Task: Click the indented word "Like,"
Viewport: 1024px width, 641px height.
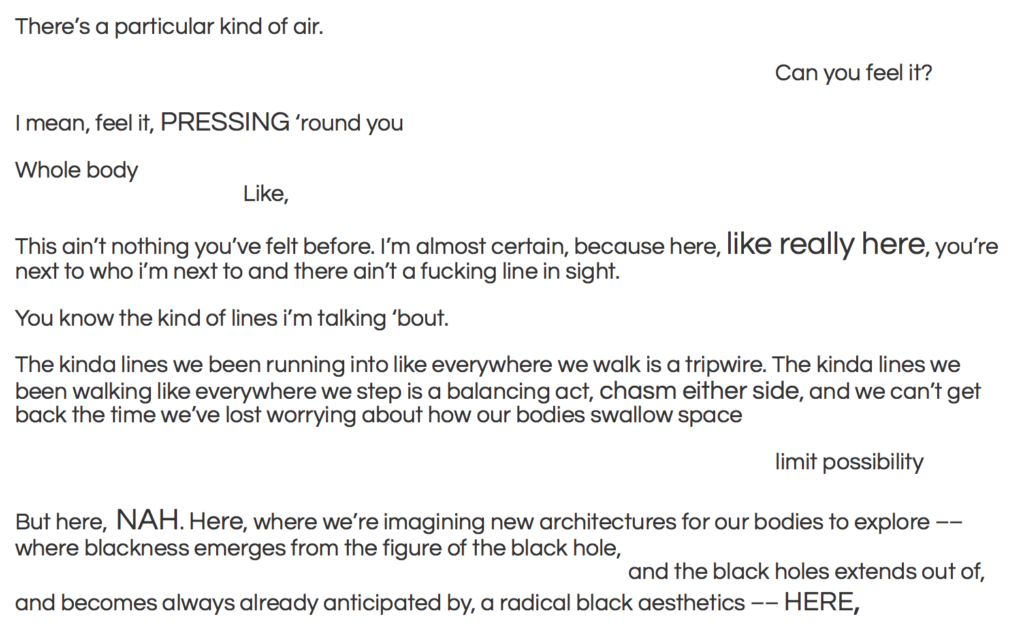Action: pos(266,194)
